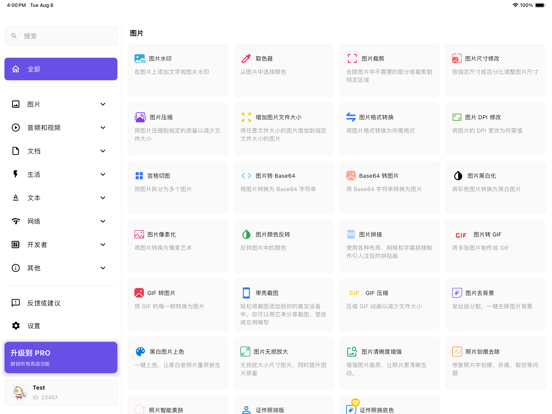Open 设置 settings
This screenshot has height=414, width=552.
pos(61,326)
